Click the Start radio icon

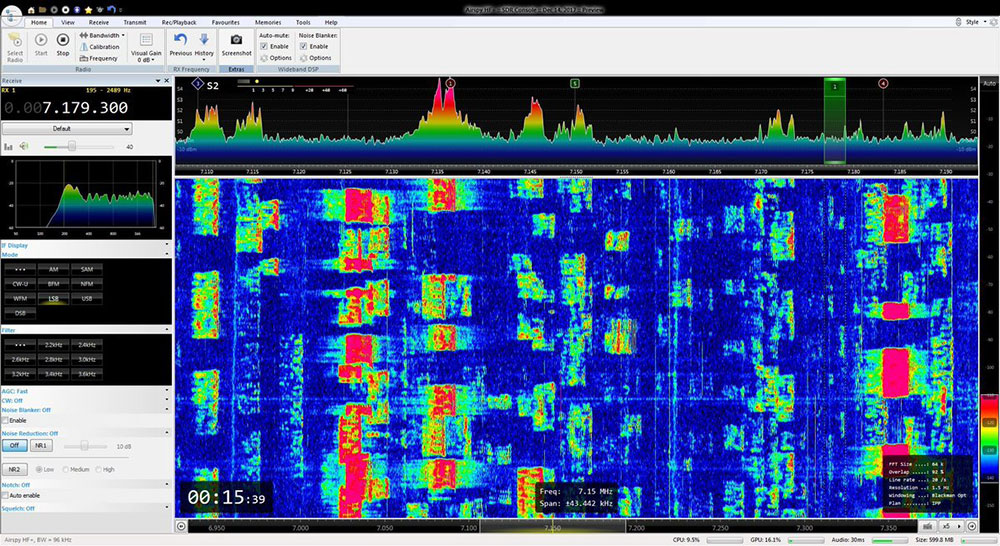click(41, 42)
